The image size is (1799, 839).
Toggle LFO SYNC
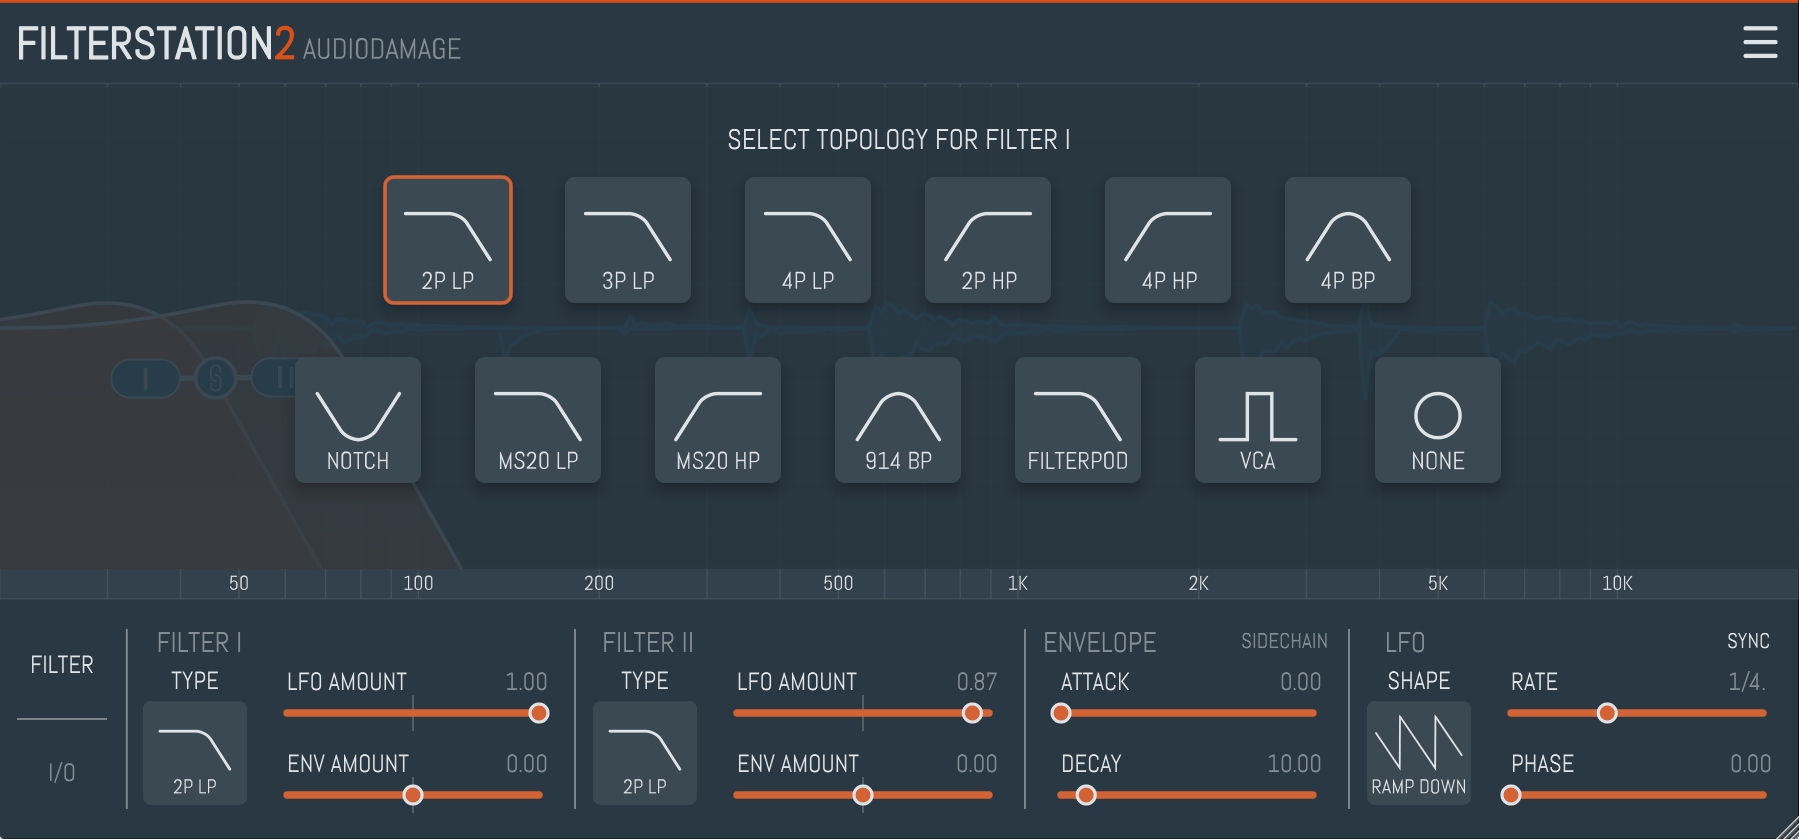1748,641
